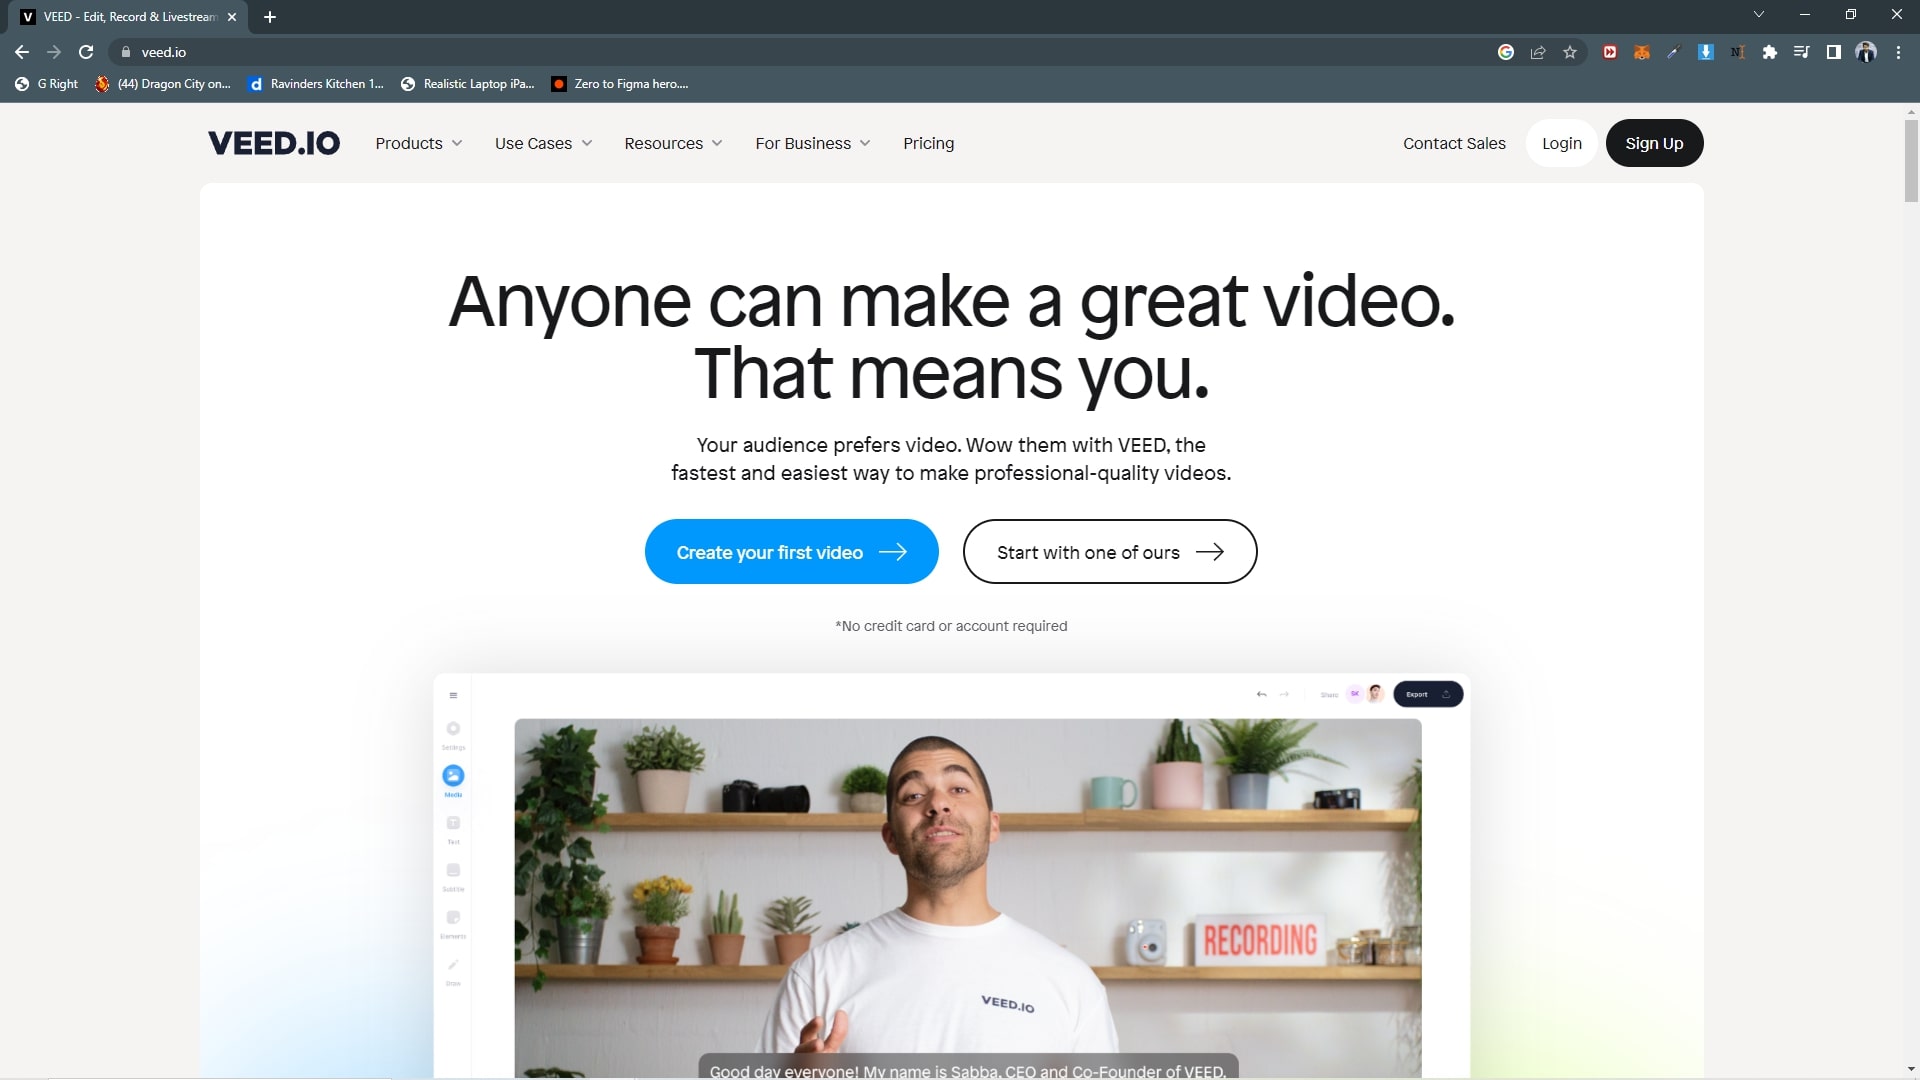The height and width of the screenshot is (1080, 1920).
Task: Go to the Pricing page
Action: pos(928,143)
